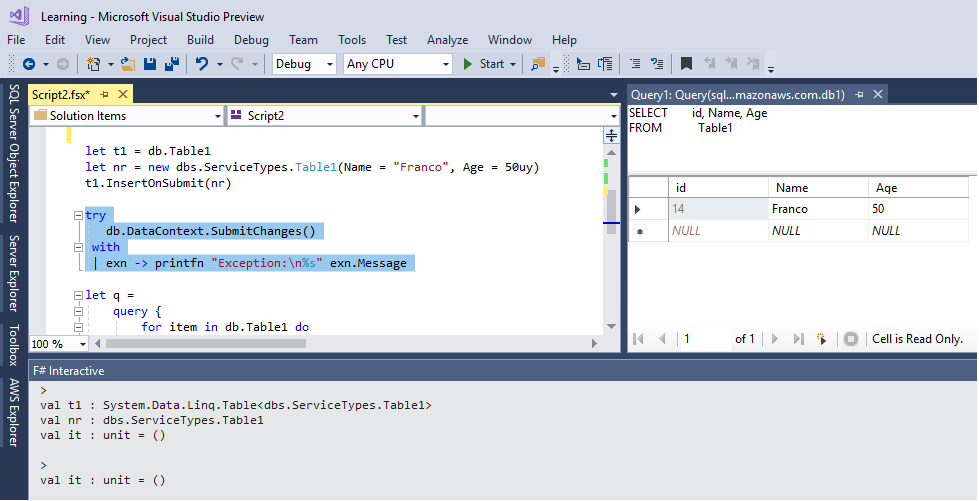Select the Franco cell in results

(817, 209)
